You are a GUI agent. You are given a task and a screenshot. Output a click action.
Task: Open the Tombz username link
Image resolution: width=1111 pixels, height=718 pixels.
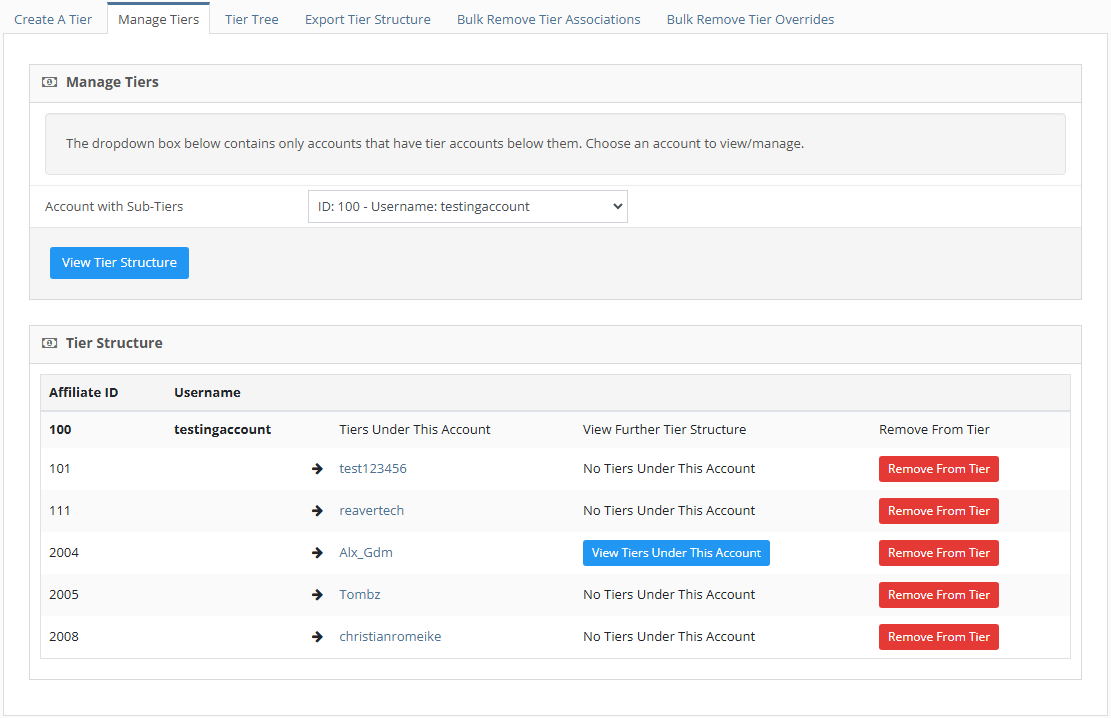(x=360, y=595)
